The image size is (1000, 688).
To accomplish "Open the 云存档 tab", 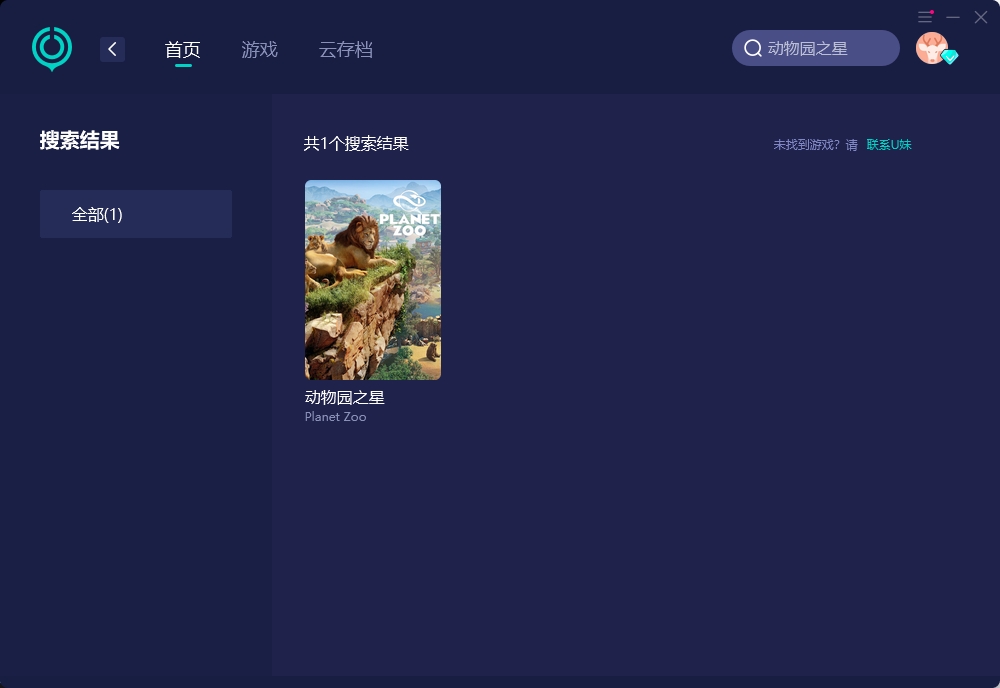I will pyautogui.click(x=346, y=48).
